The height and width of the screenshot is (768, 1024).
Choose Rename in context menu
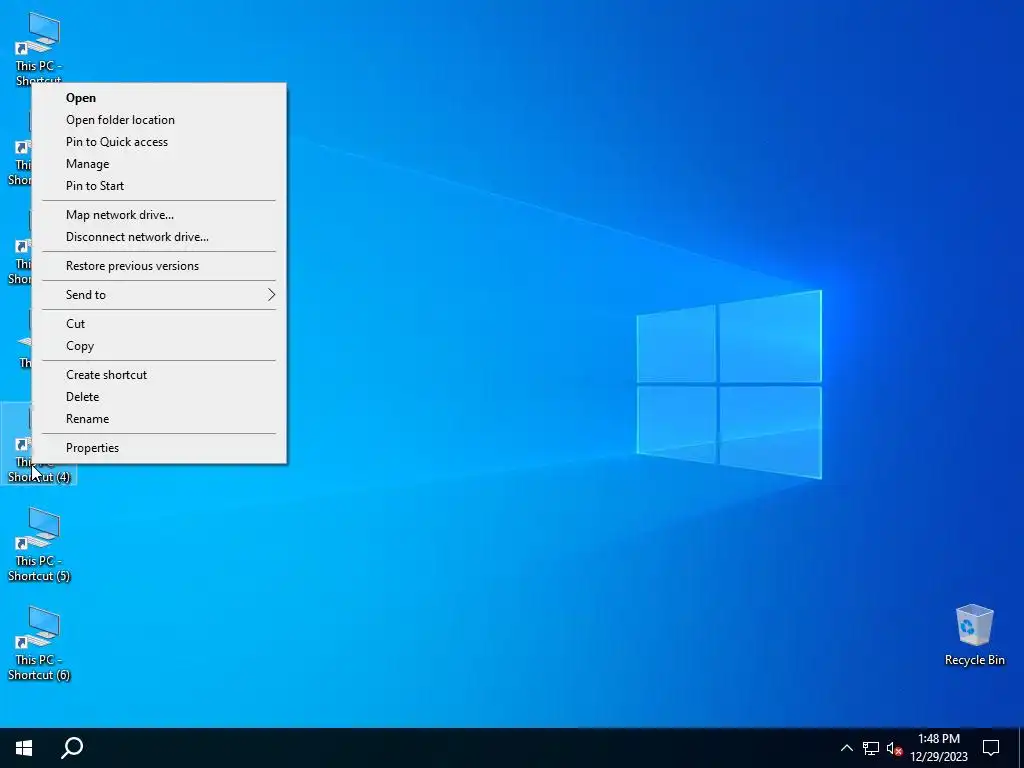(159, 419)
